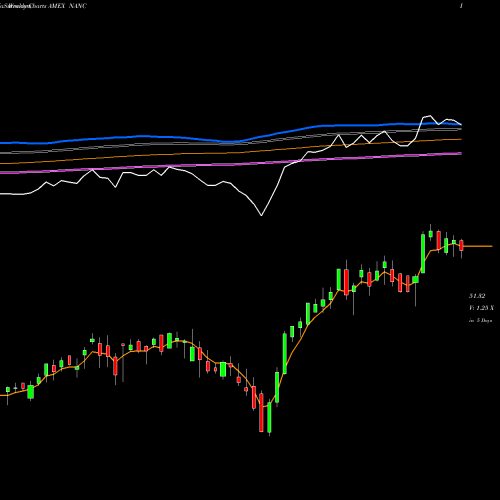The width and height of the screenshot is (500, 500).
Task: Click the AMEX NANC ticker title
Action: click(x=68, y=6)
